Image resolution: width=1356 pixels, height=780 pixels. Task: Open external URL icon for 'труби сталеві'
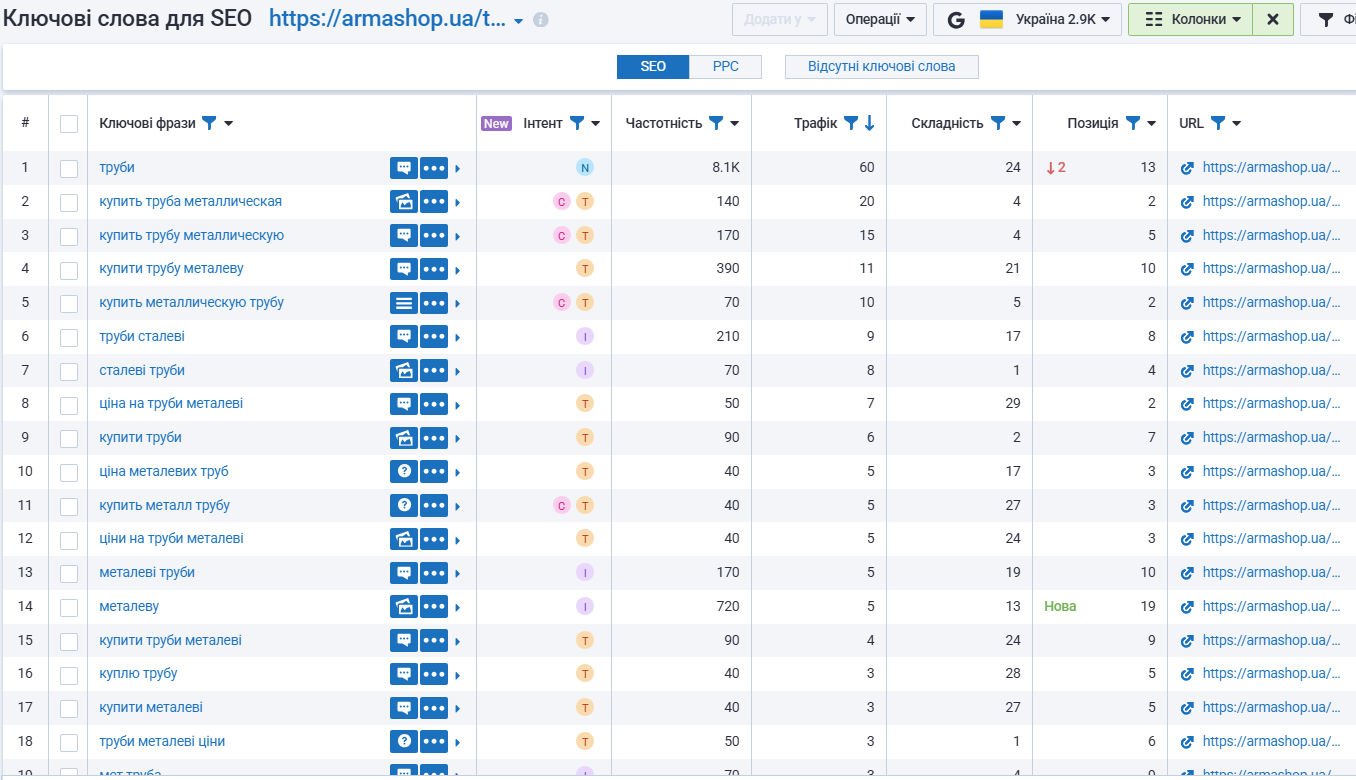point(1187,337)
